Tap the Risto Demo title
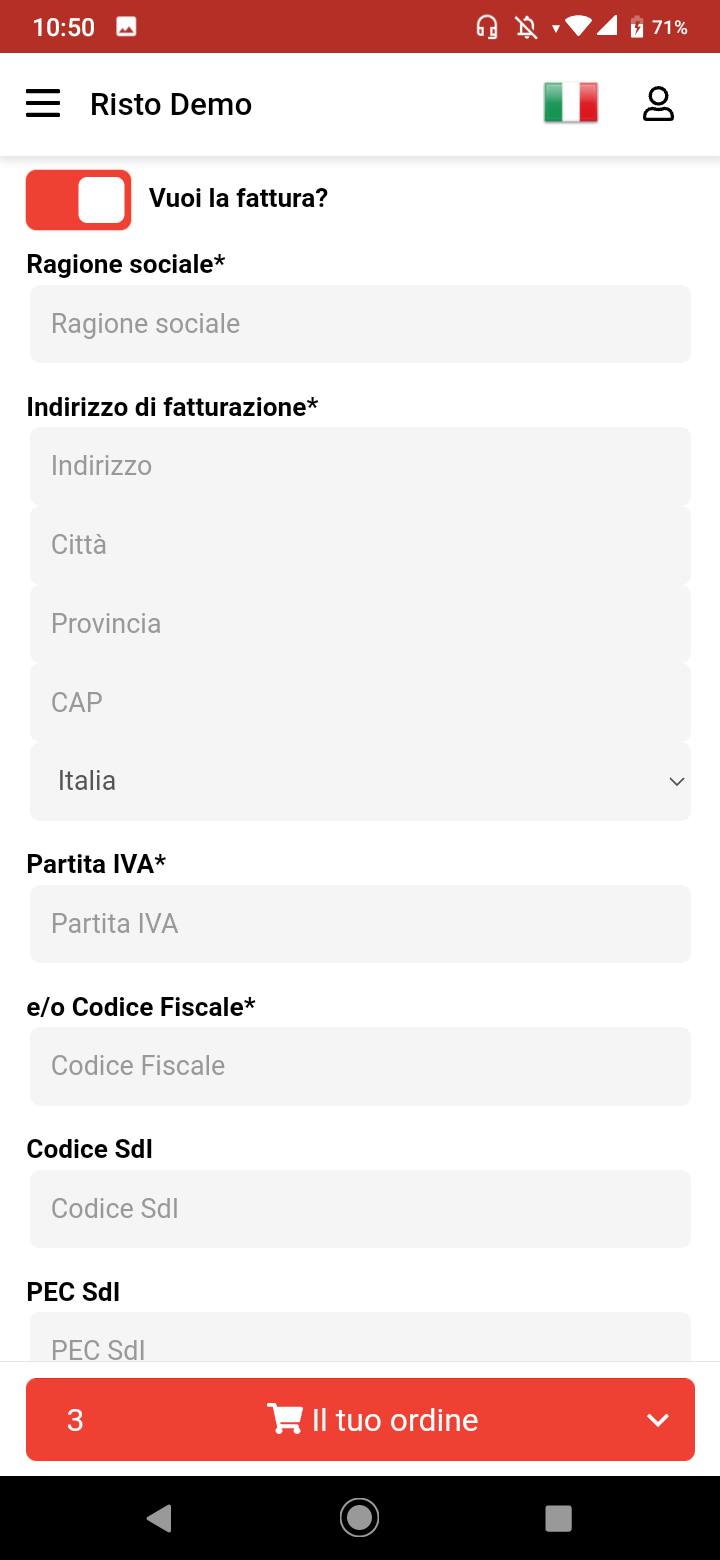The height and width of the screenshot is (1560, 720). [x=171, y=104]
